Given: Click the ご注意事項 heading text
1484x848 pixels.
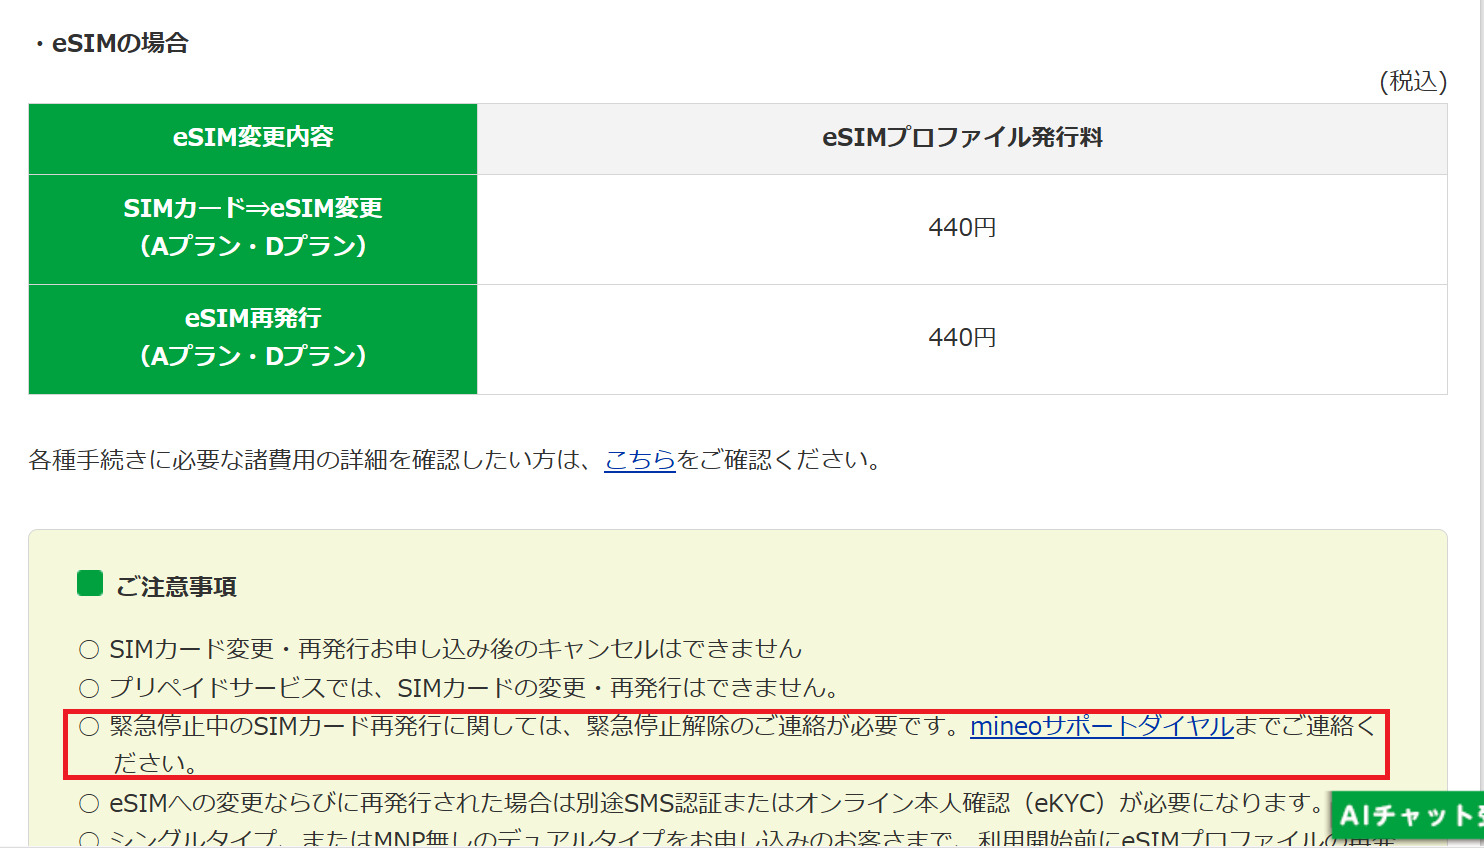Looking at the screenshot, I should [176, 587].
